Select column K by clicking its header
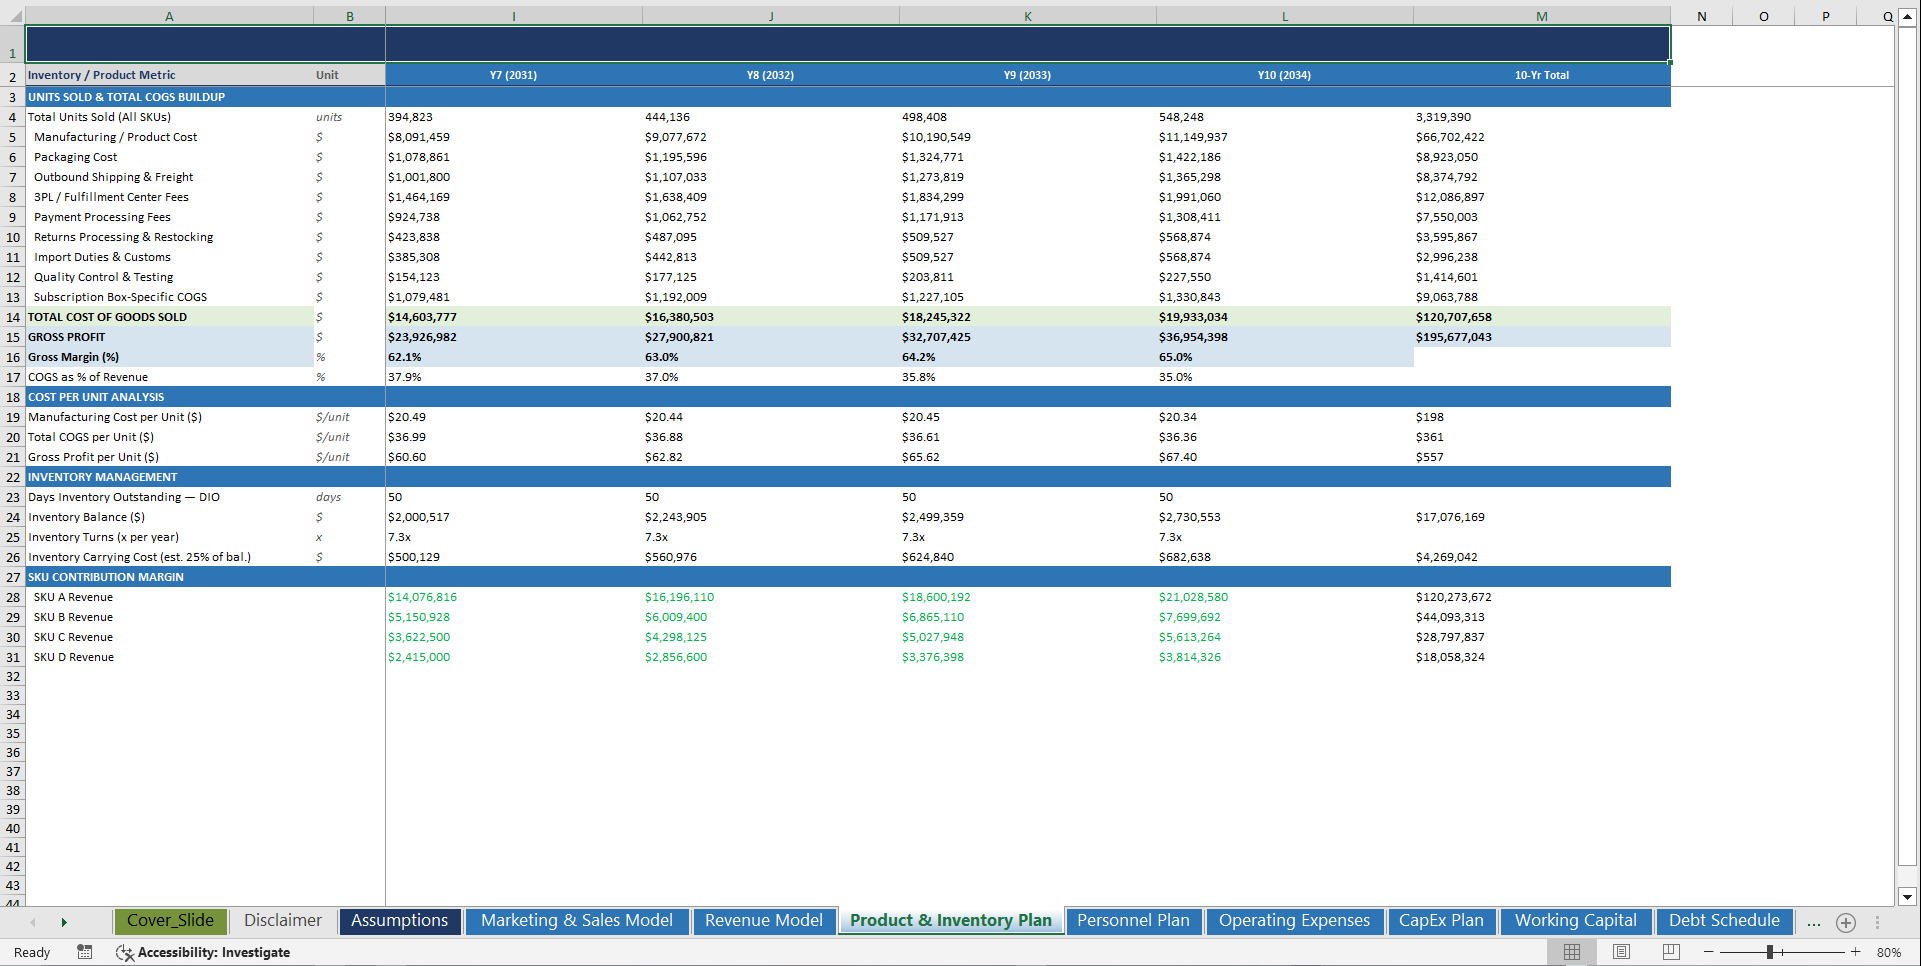Viewport: 1921px width, 966px height. tap(1027, 16)
